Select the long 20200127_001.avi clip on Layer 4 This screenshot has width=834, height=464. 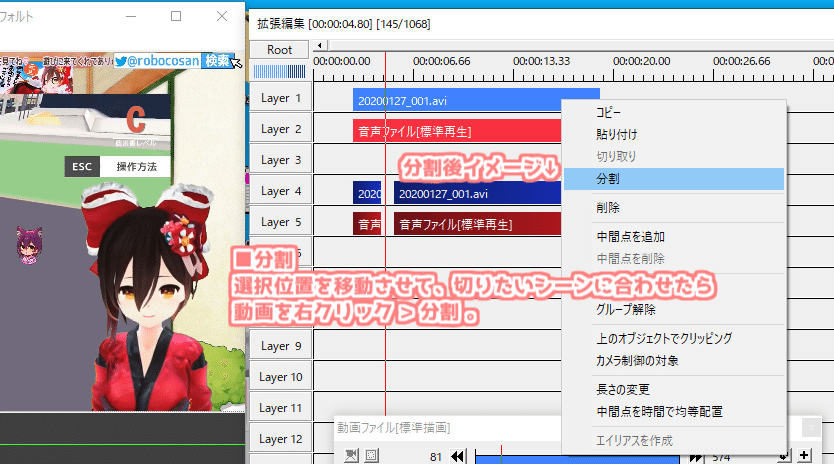[477, 193]
